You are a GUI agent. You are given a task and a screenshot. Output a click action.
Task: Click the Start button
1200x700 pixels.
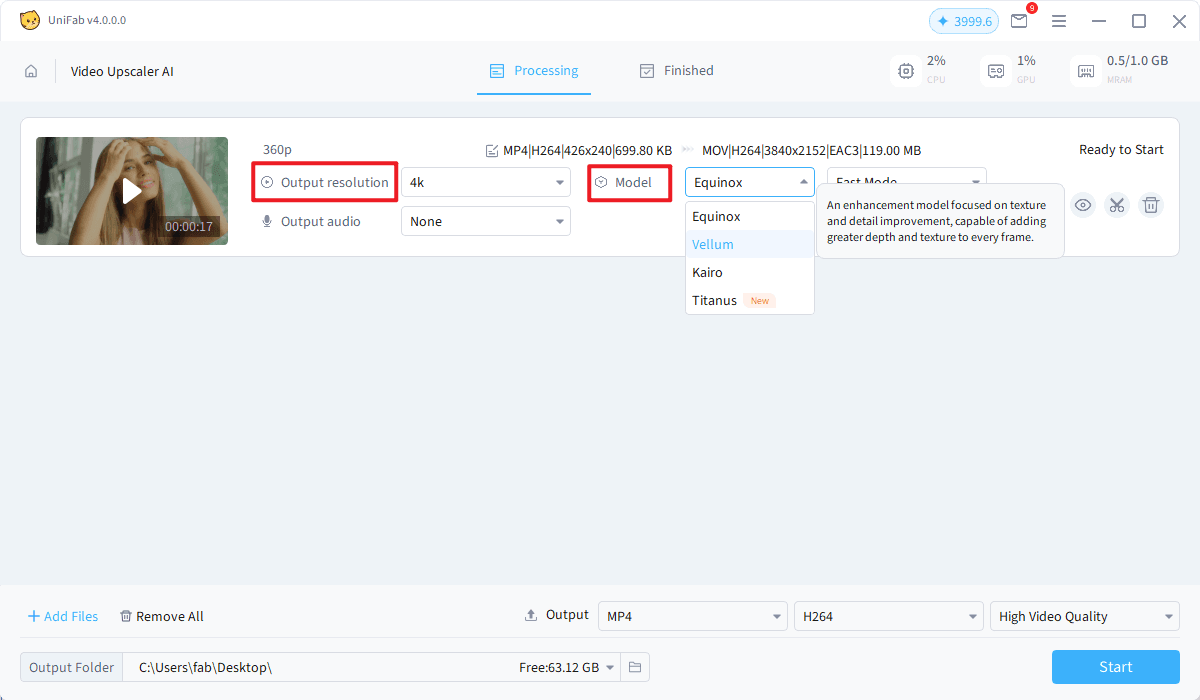point(1115,666)
